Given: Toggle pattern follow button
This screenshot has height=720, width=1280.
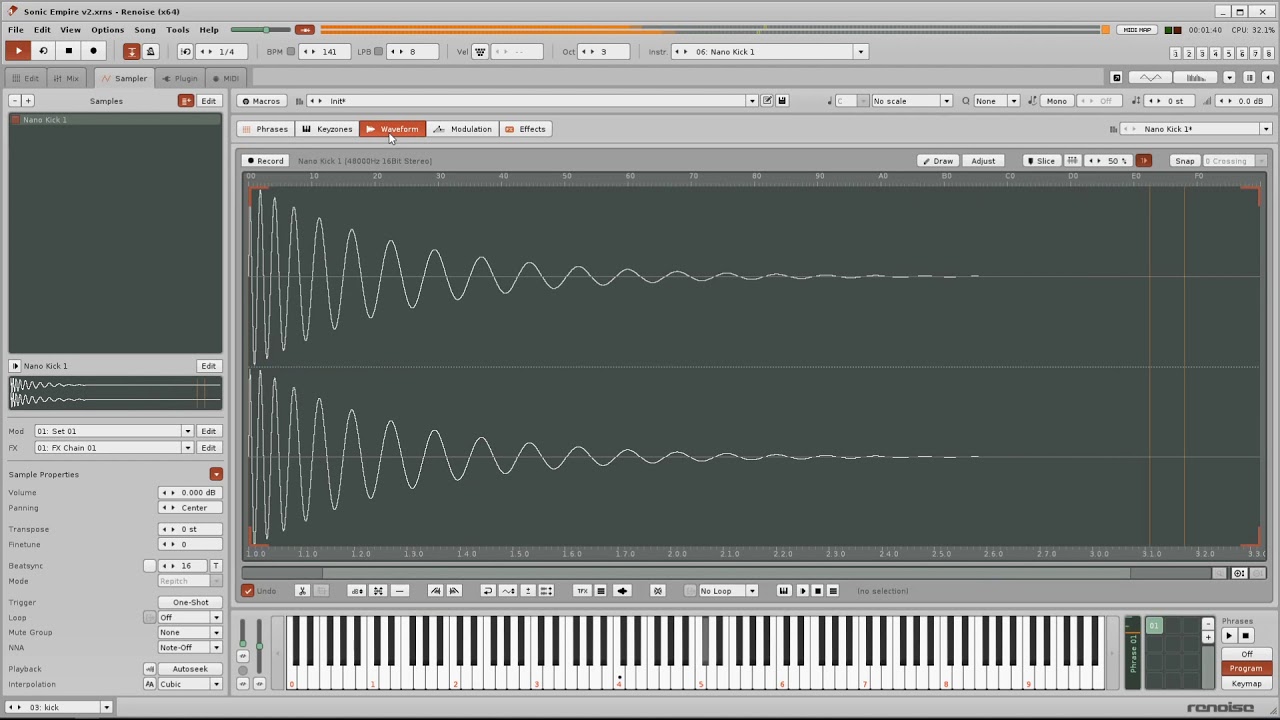Looking at the screenshot, I should point(132,51).
